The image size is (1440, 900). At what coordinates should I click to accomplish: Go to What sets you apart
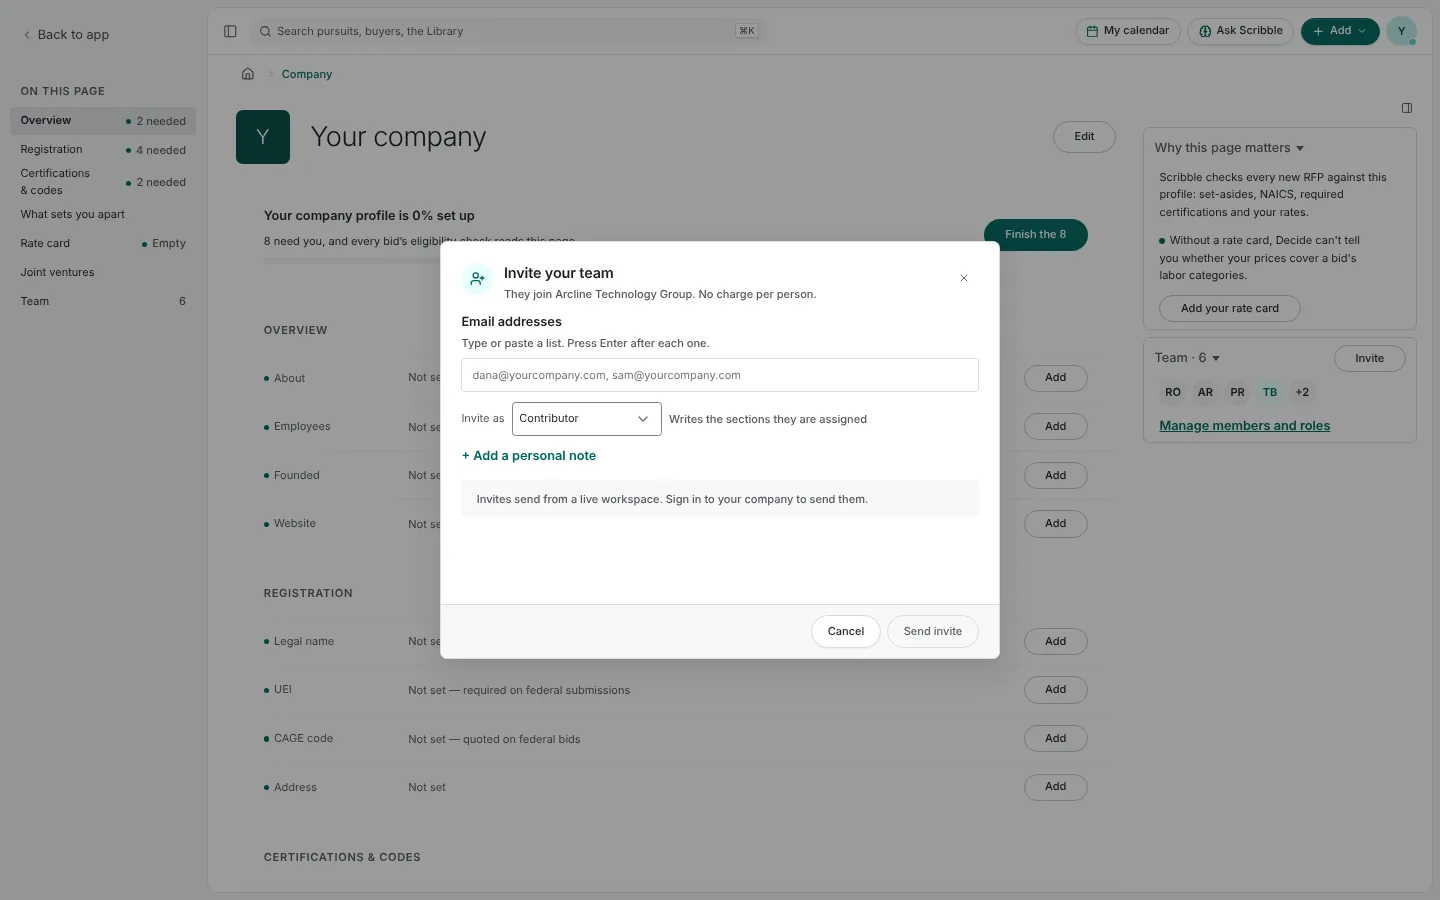click(x=103, y=214)
